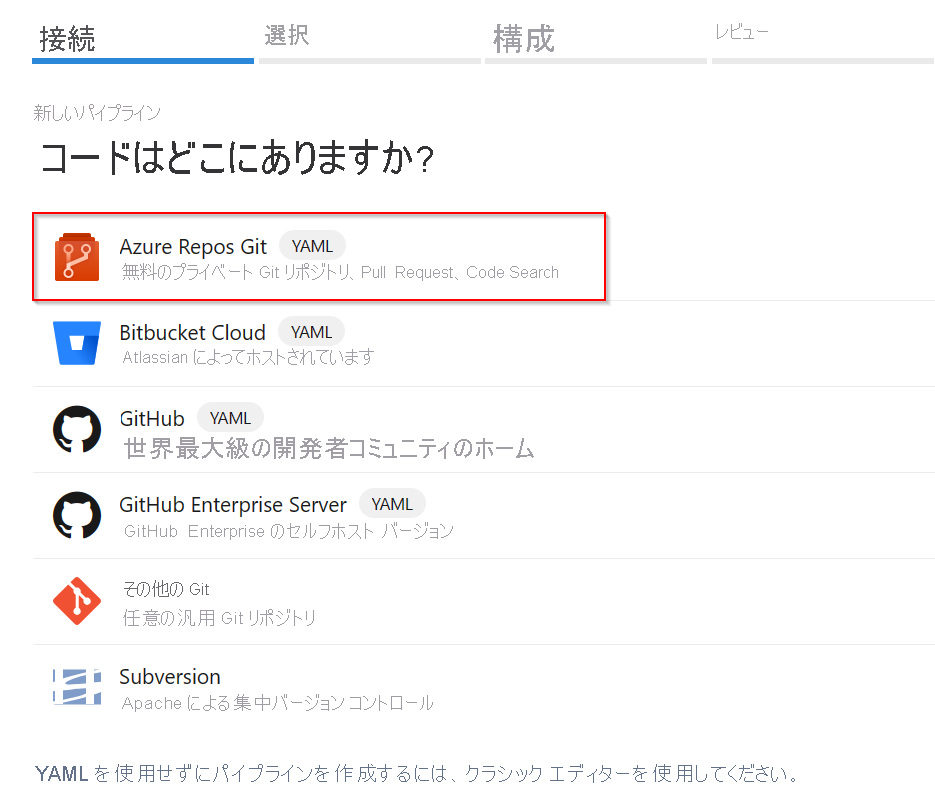Viewport: 935px width, 810px height.
Task: Select the Bitbucket Cloud repository option
Action: click(x=192, y=332)
